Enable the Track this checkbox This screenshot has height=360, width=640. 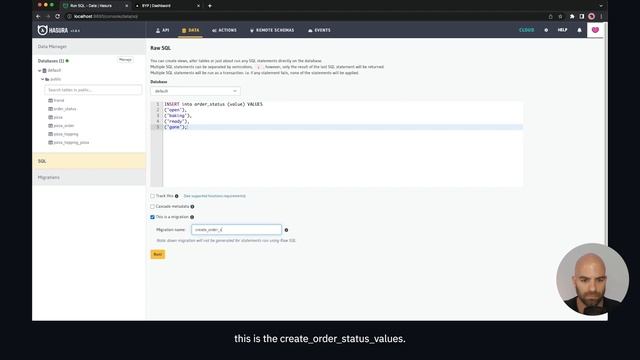coord(153,196)
